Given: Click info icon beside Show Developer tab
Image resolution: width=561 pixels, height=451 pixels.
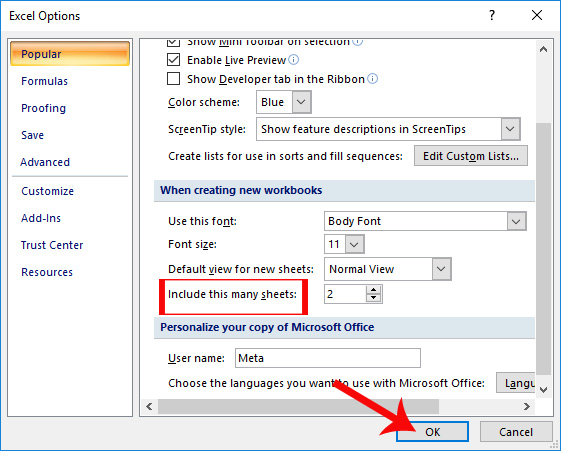Looking at the screenshot, I should pos(372,79).
